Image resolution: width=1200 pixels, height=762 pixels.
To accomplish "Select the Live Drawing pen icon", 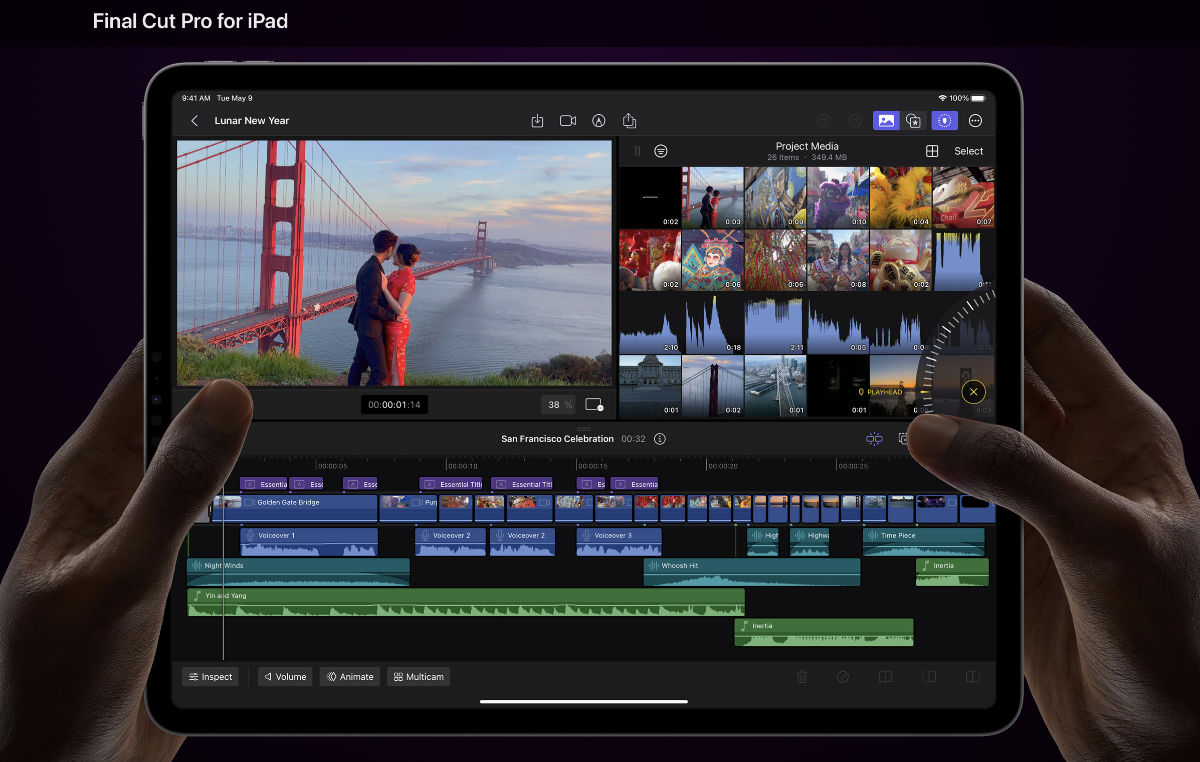I will 599,121.
